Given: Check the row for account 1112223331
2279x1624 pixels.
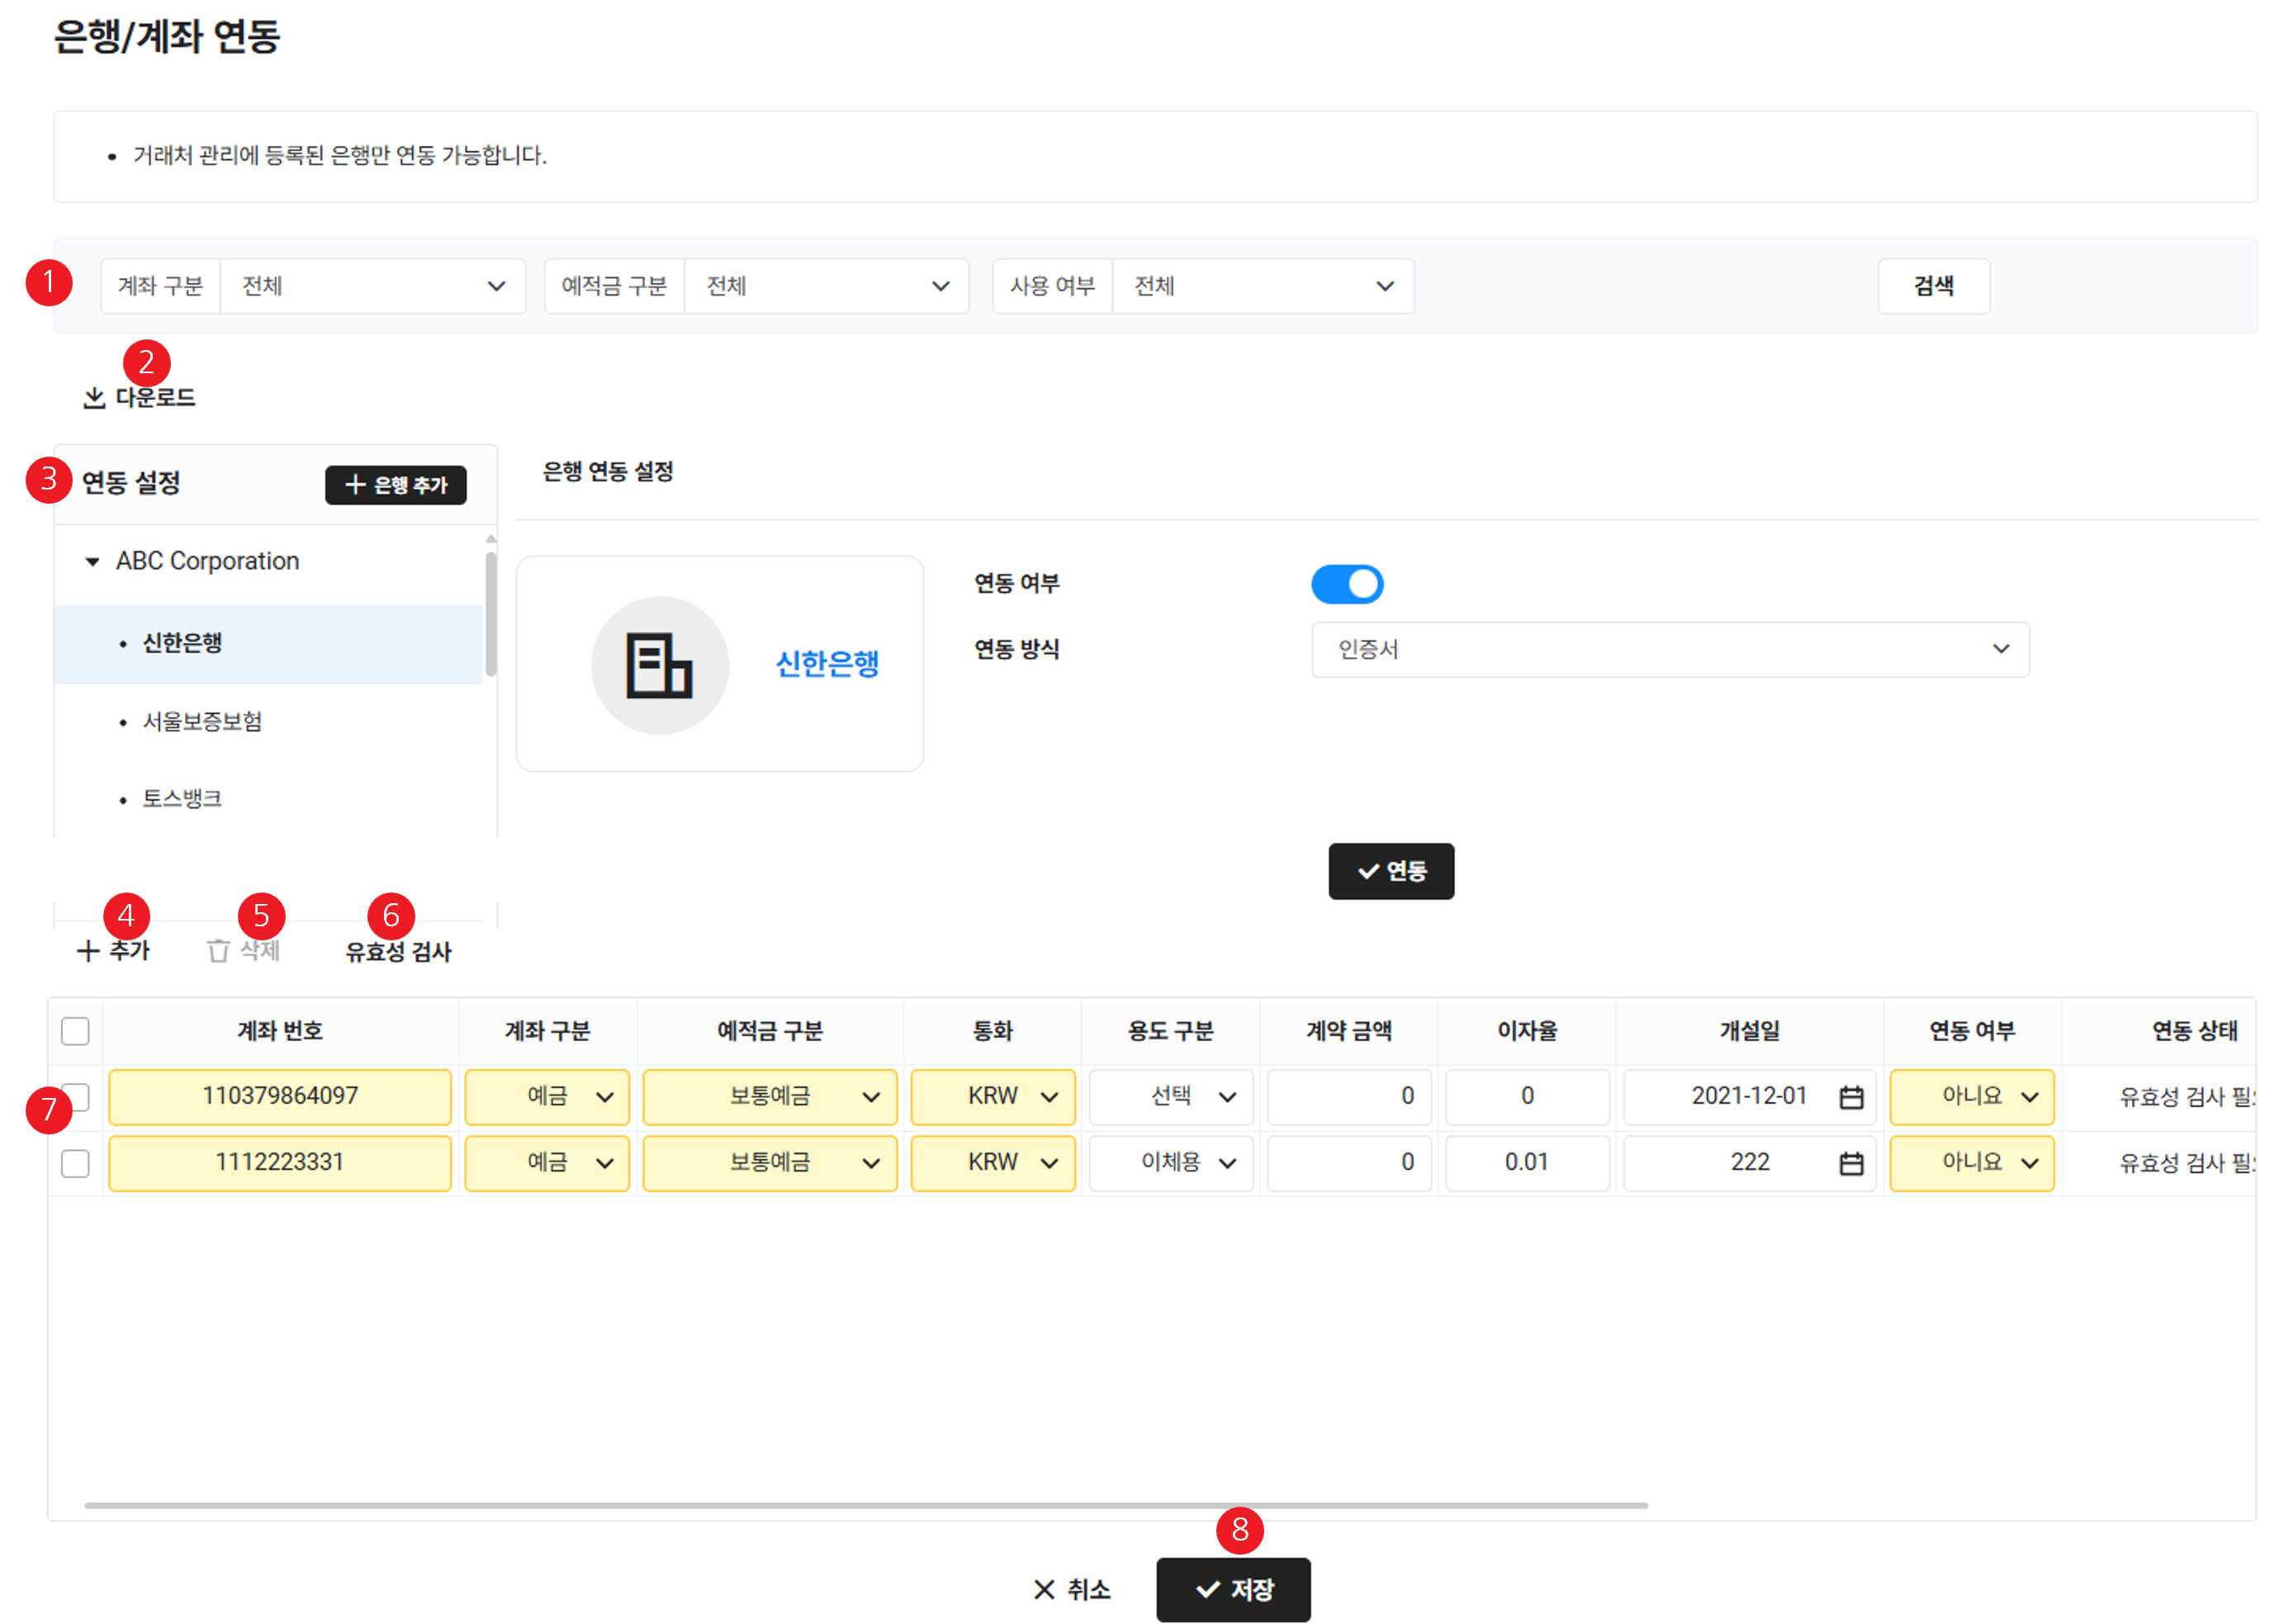Looking at the screenshot, I should tap(75, 1163).
